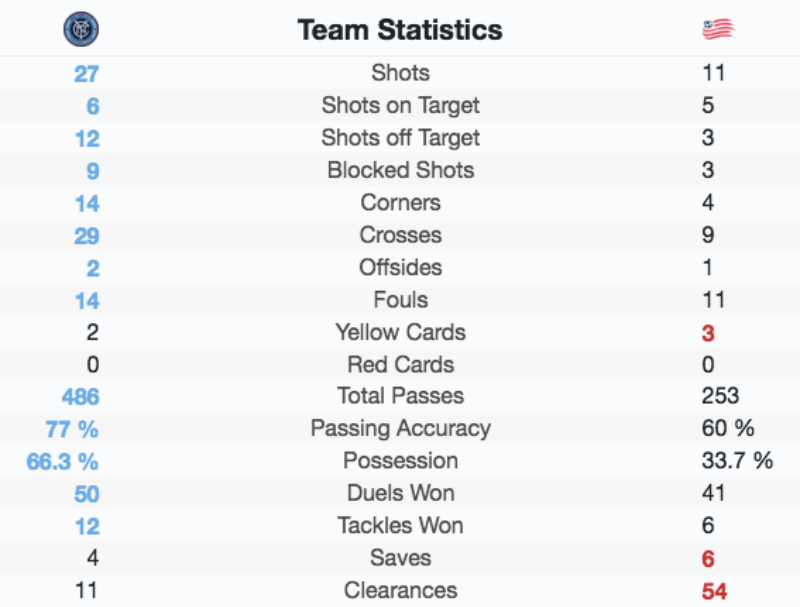Select the red 3 yellow cards value

[x=708, y=333]
